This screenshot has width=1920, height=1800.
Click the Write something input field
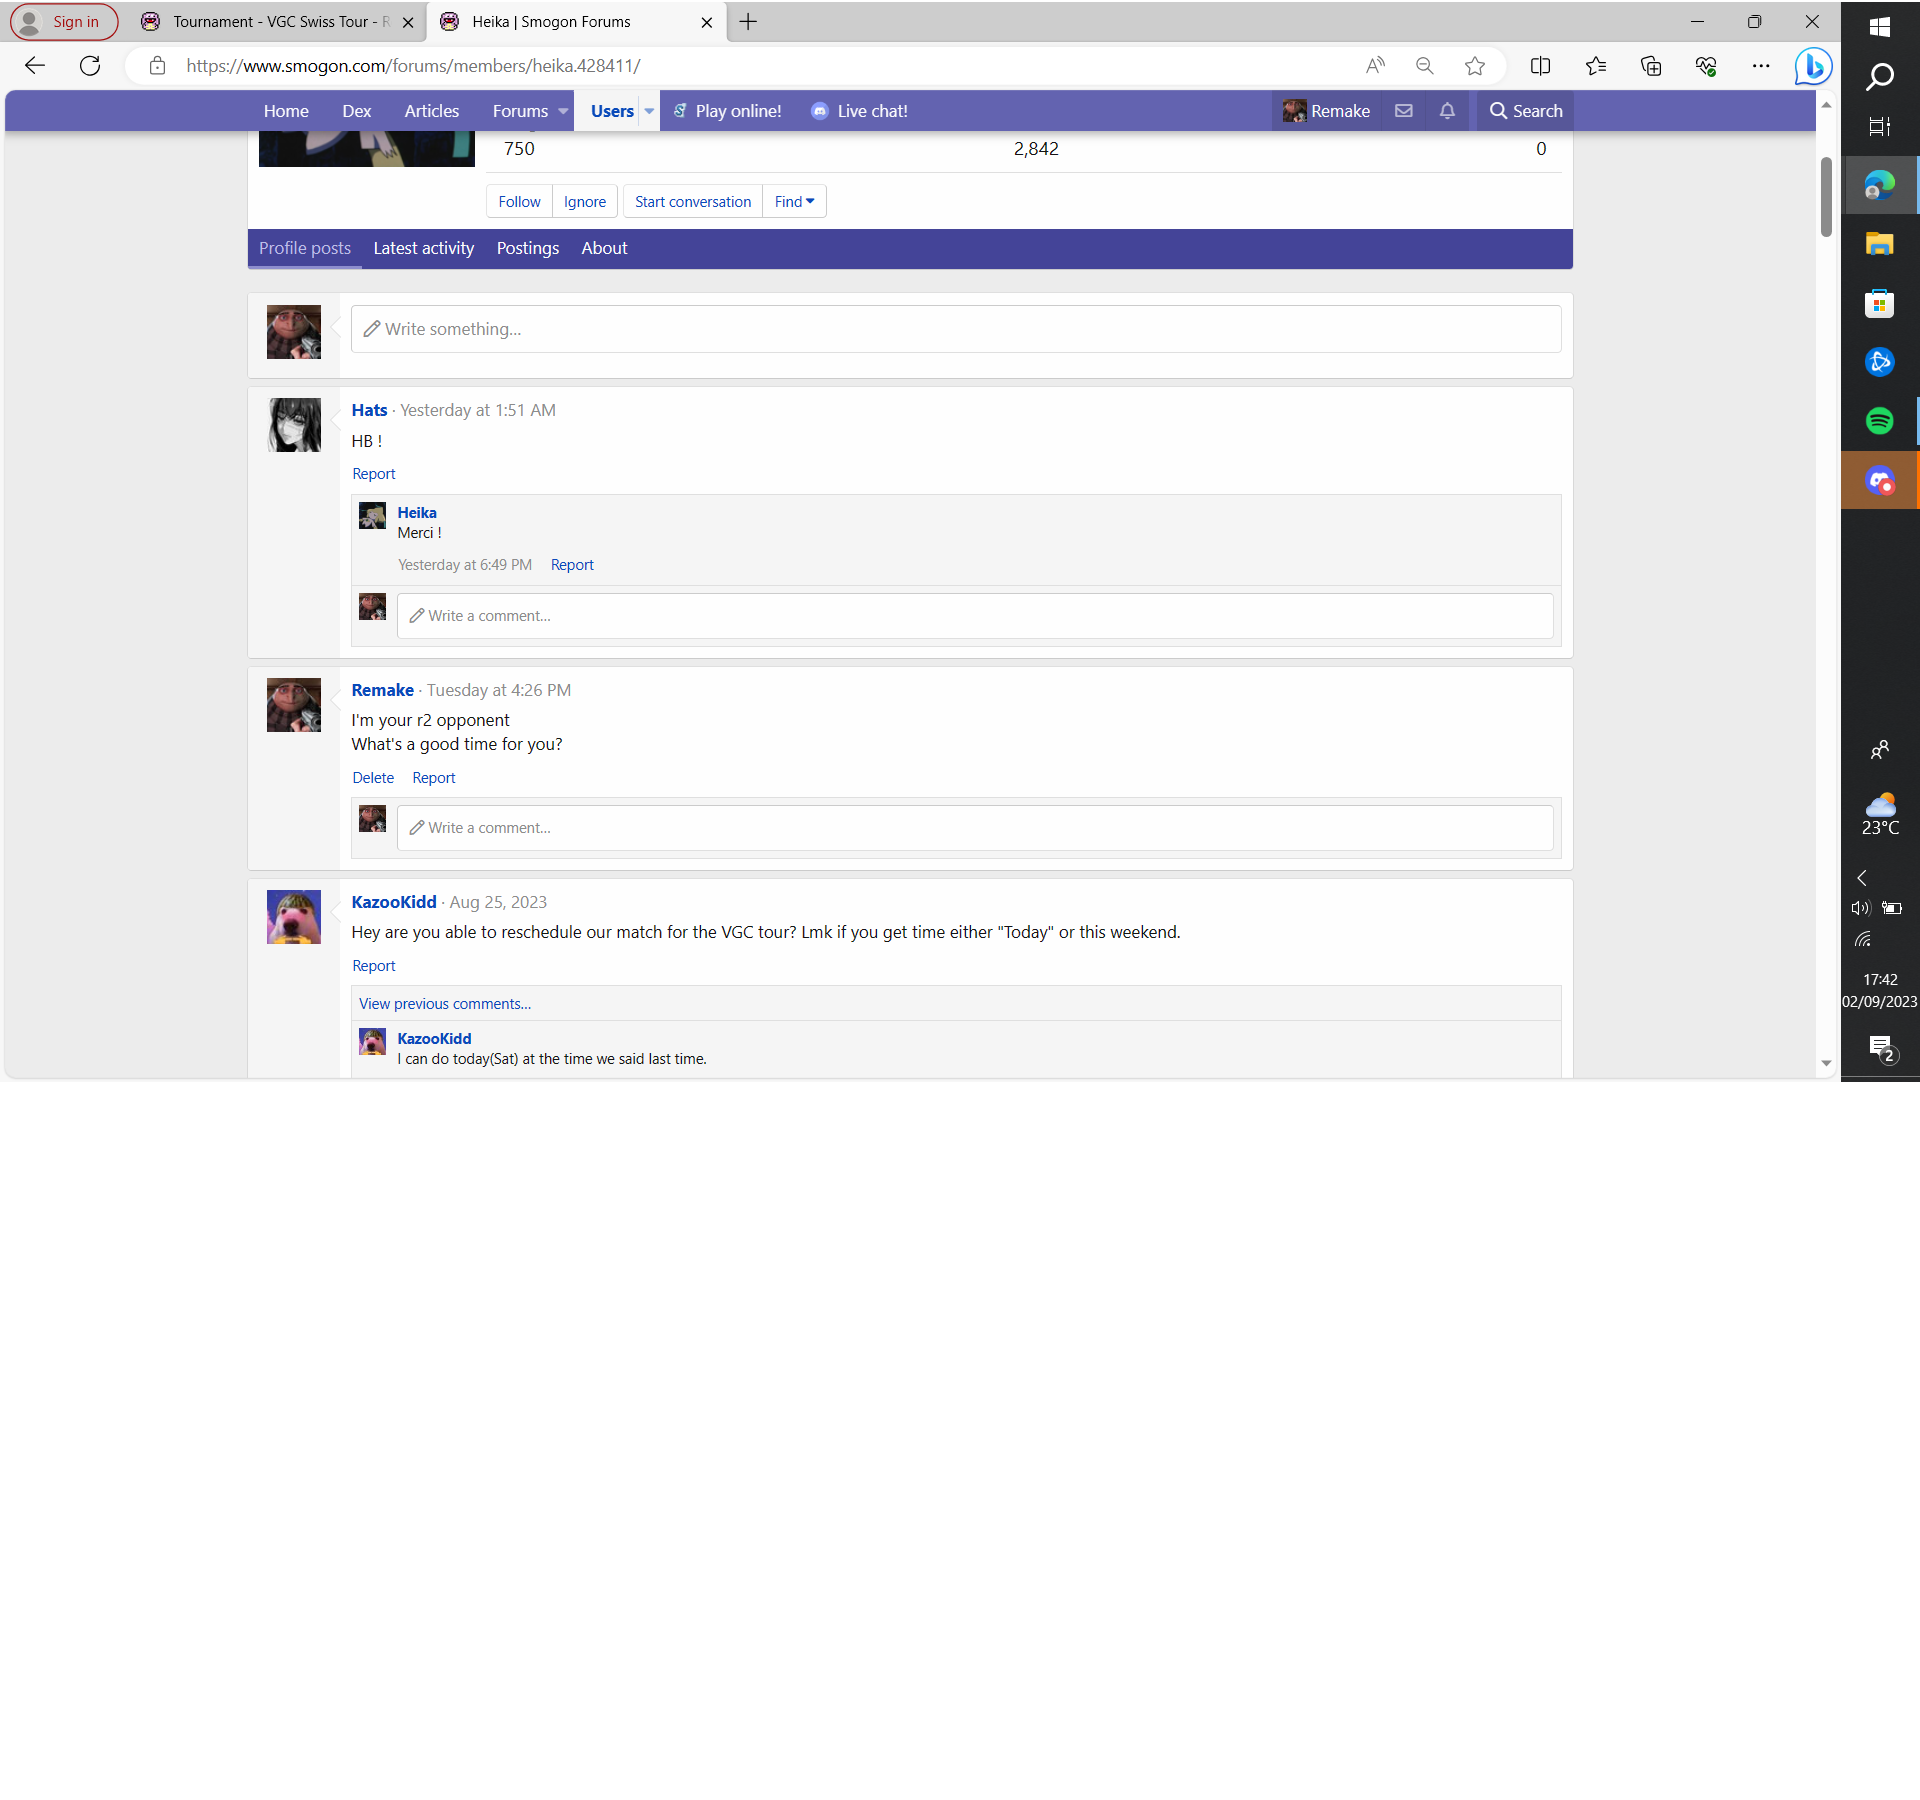point(955,329)
